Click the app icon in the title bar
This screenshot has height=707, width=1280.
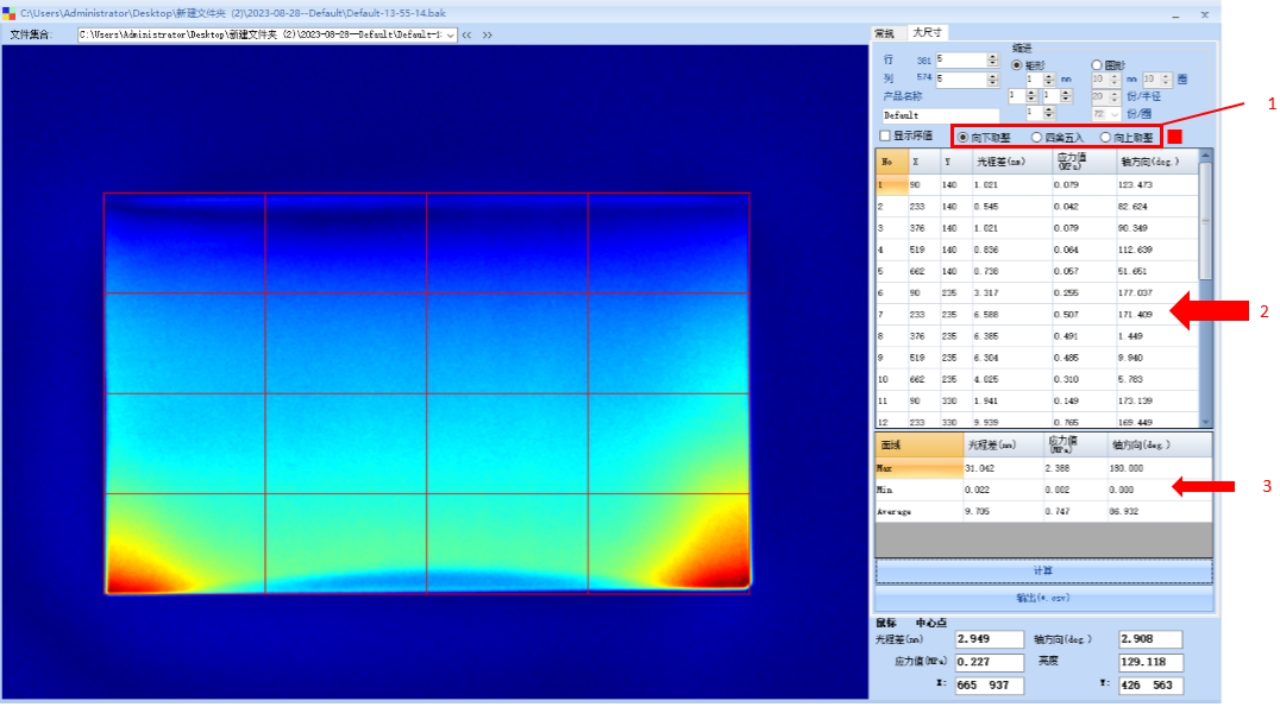click(9, 14)
